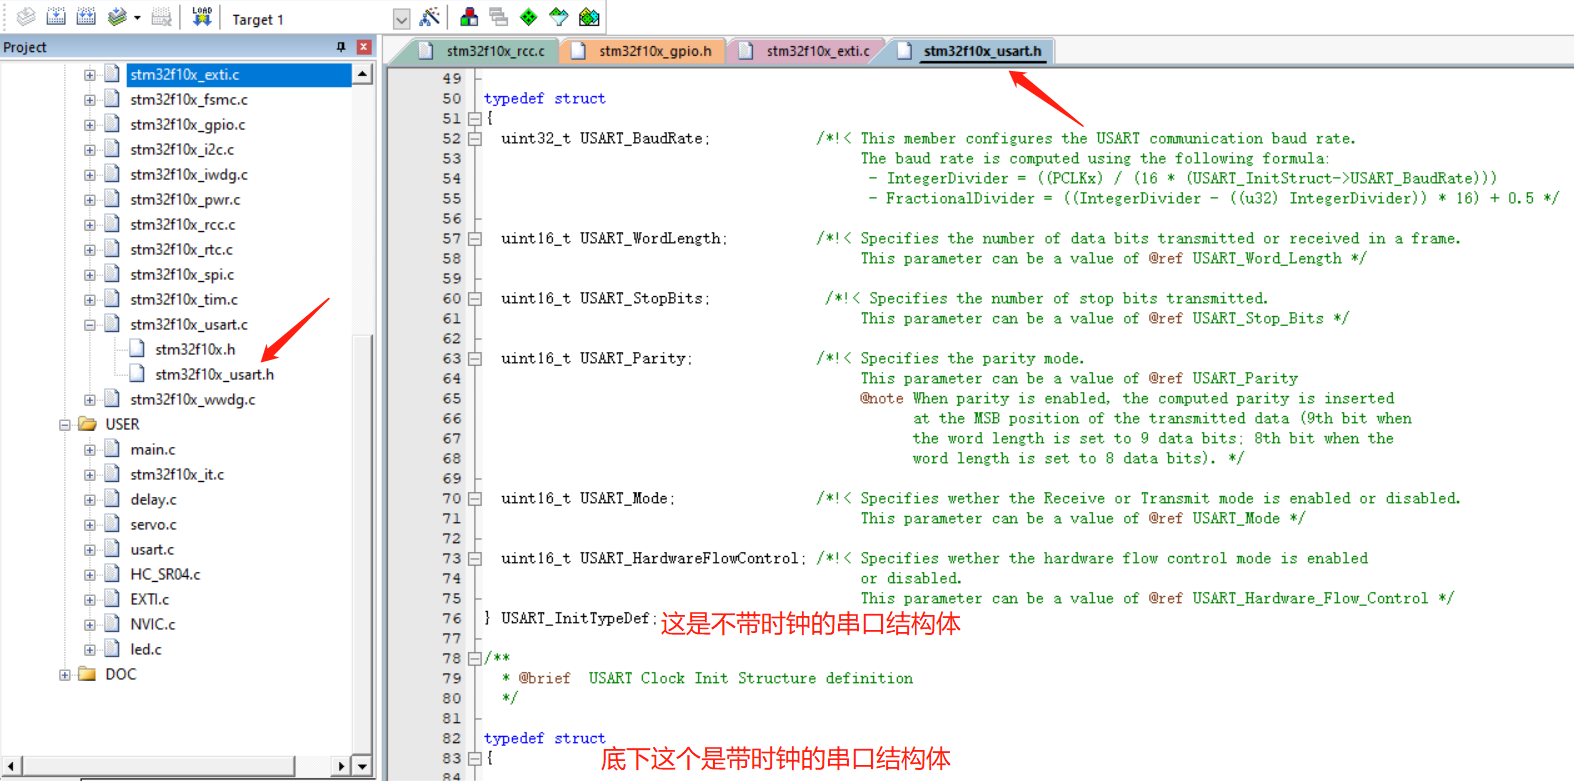1574x781 pixels.
Task: Open Manage Run-Time Environment green diamond icon
Action: click(528, 17)
